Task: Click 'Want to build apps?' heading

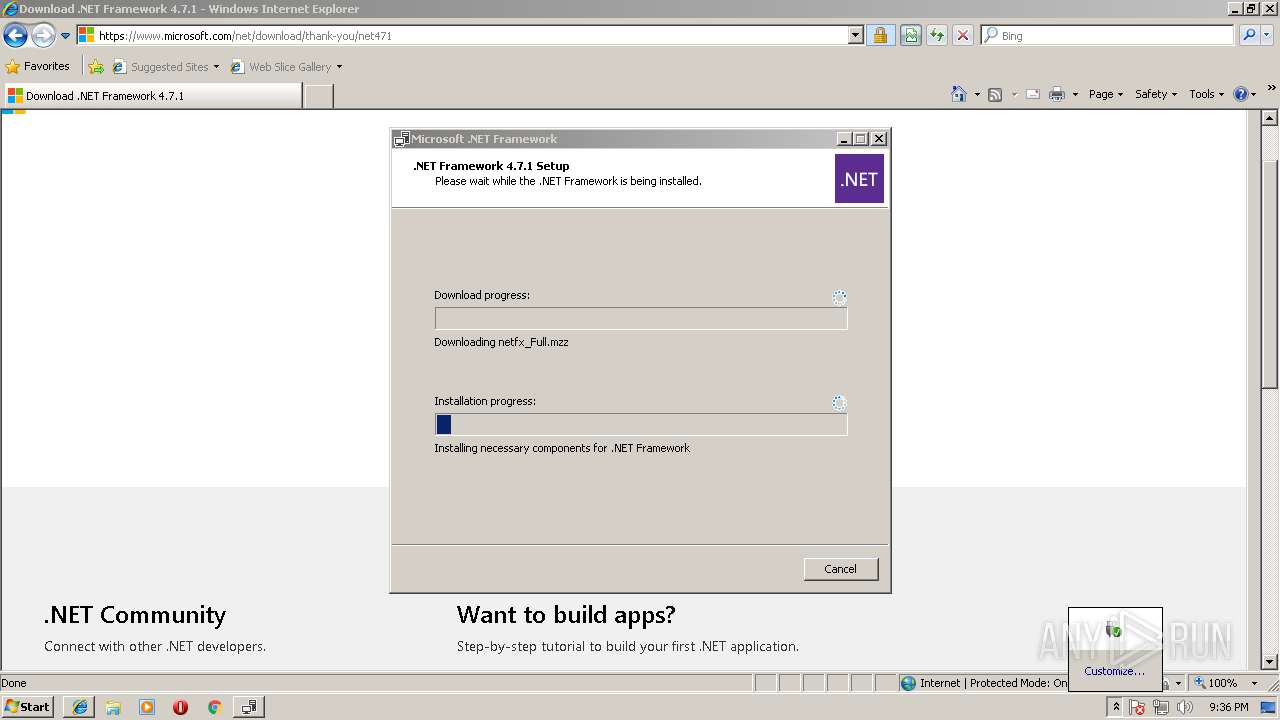Action: (566, 615)
